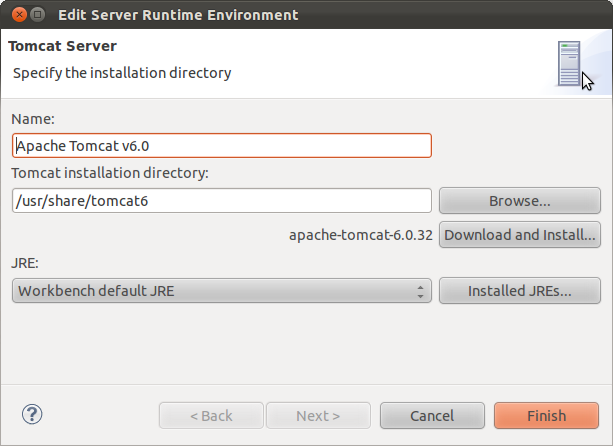Click the Specify the installation directory text
613x446 pixels.
pos(122,73)
